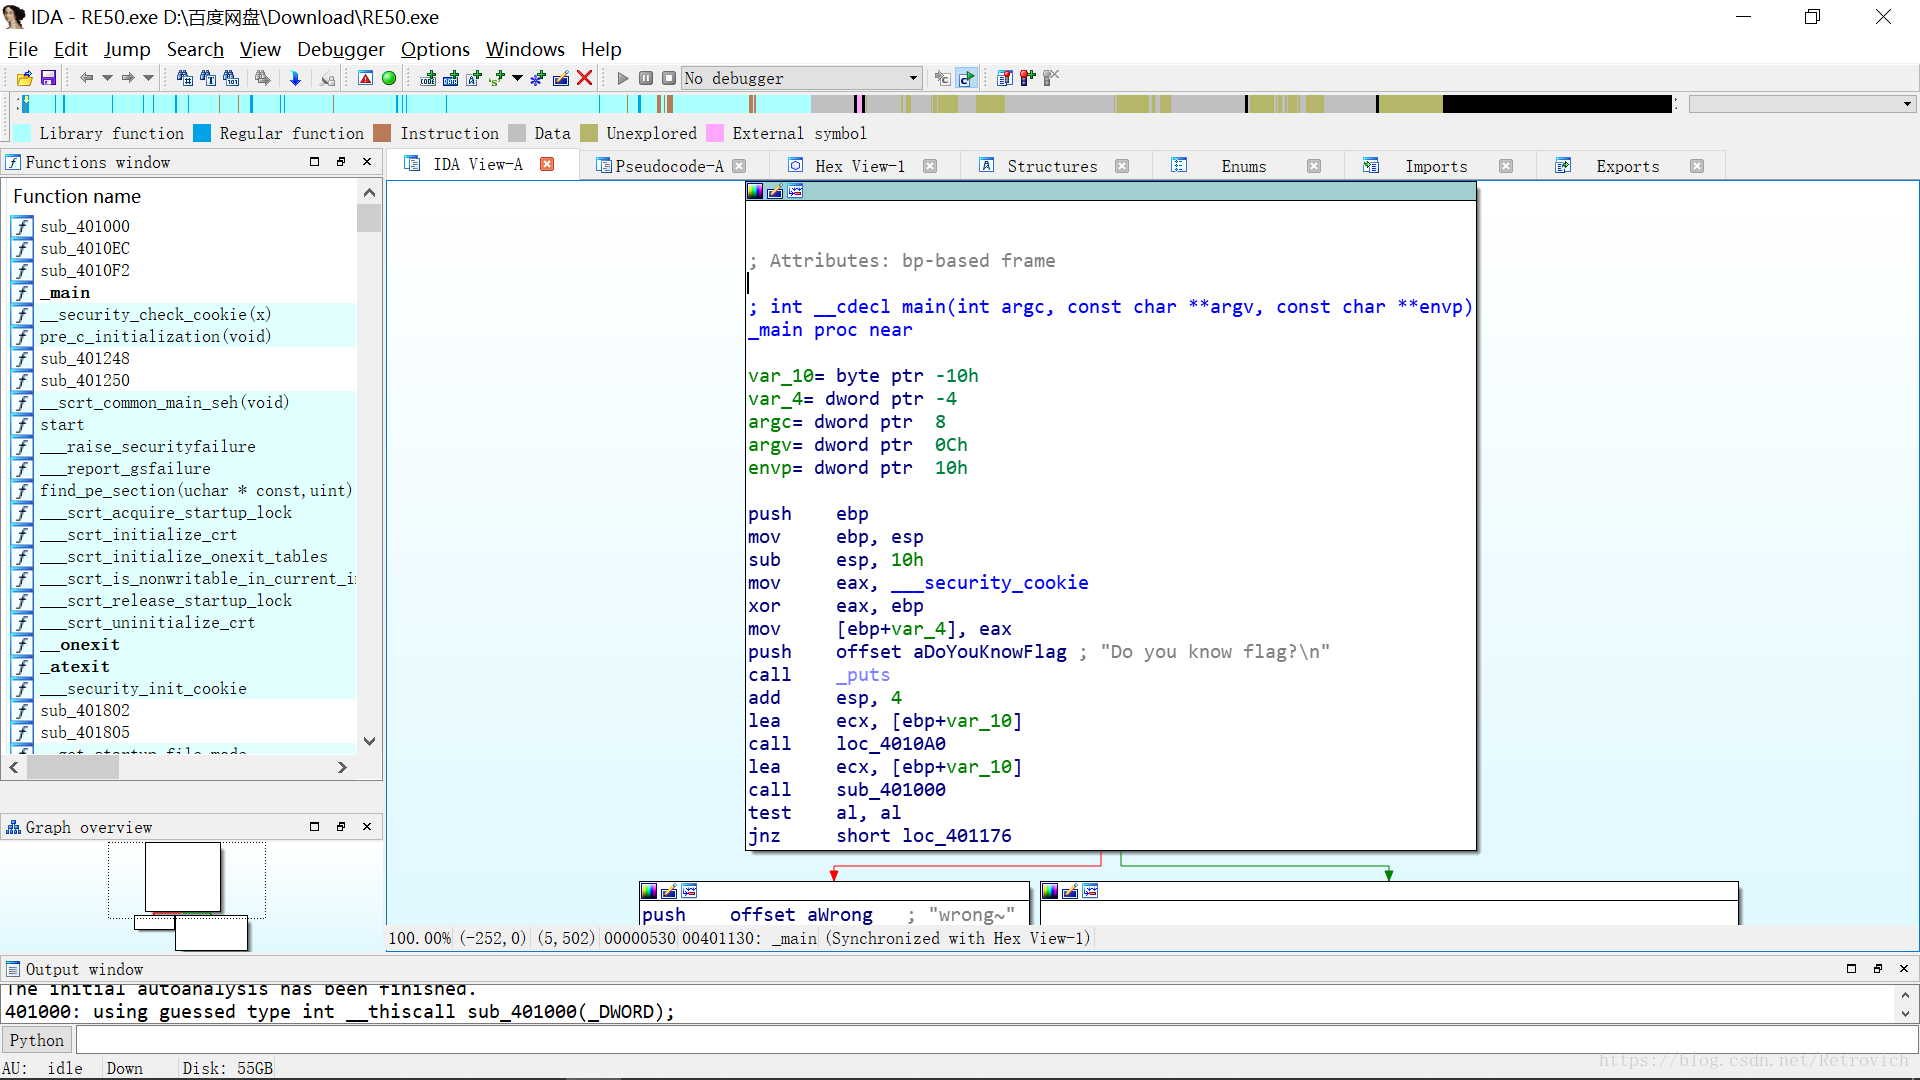Switch to the Hex View-1 tab
This screenshot has height=1080, width=1920.
point(860,166)
